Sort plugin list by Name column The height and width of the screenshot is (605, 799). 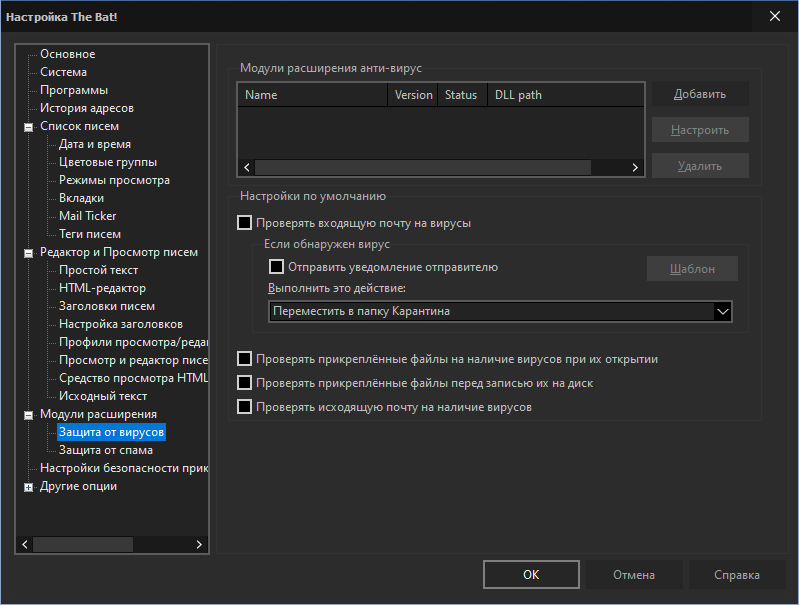point(312,95)
